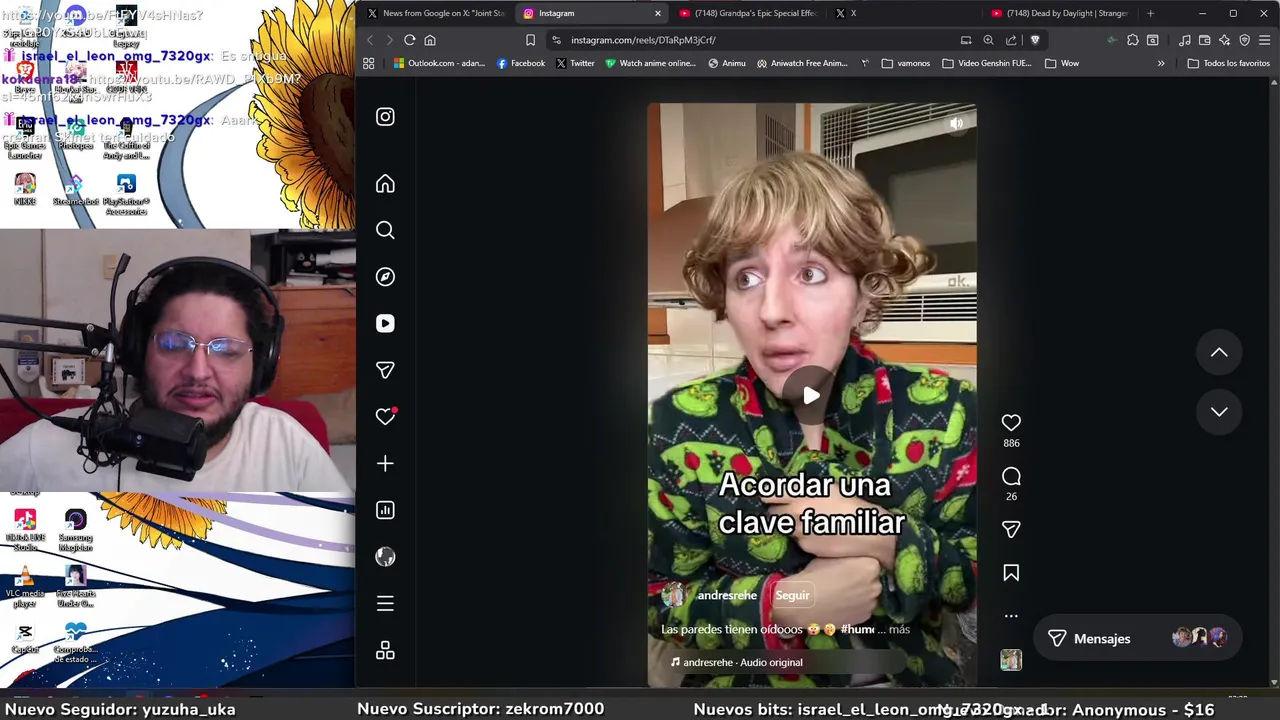The image size is (1280, 720).
Task: Open direct messages paper-plane in sidebar
Action: pos(385,370)
